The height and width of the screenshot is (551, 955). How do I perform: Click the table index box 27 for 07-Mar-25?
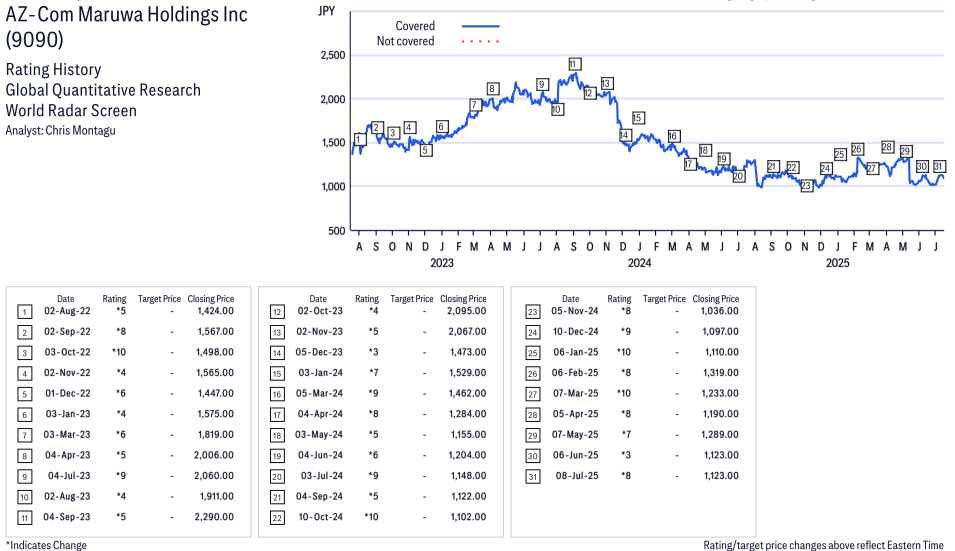pos(532,395)
